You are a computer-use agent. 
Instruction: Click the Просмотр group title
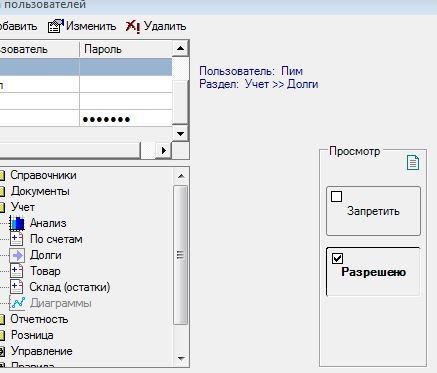(355, 151)
